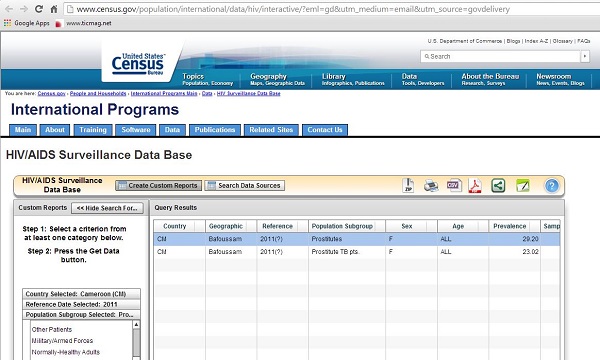Open Blogs link in top bar
The width and height of the screenshot is (600, 360).
coord(513,41)
